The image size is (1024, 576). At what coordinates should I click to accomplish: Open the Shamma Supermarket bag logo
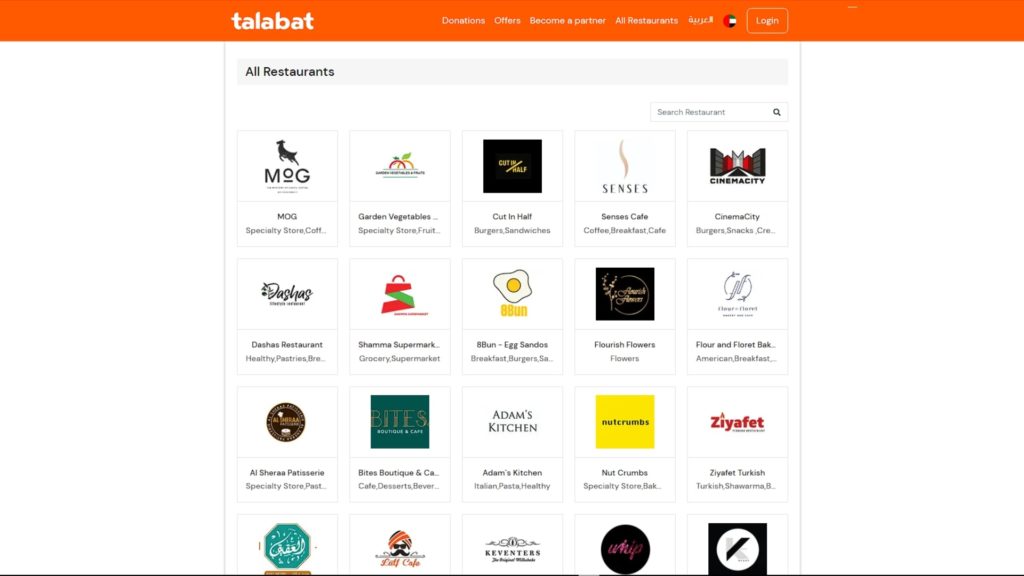tap(400, 295)
